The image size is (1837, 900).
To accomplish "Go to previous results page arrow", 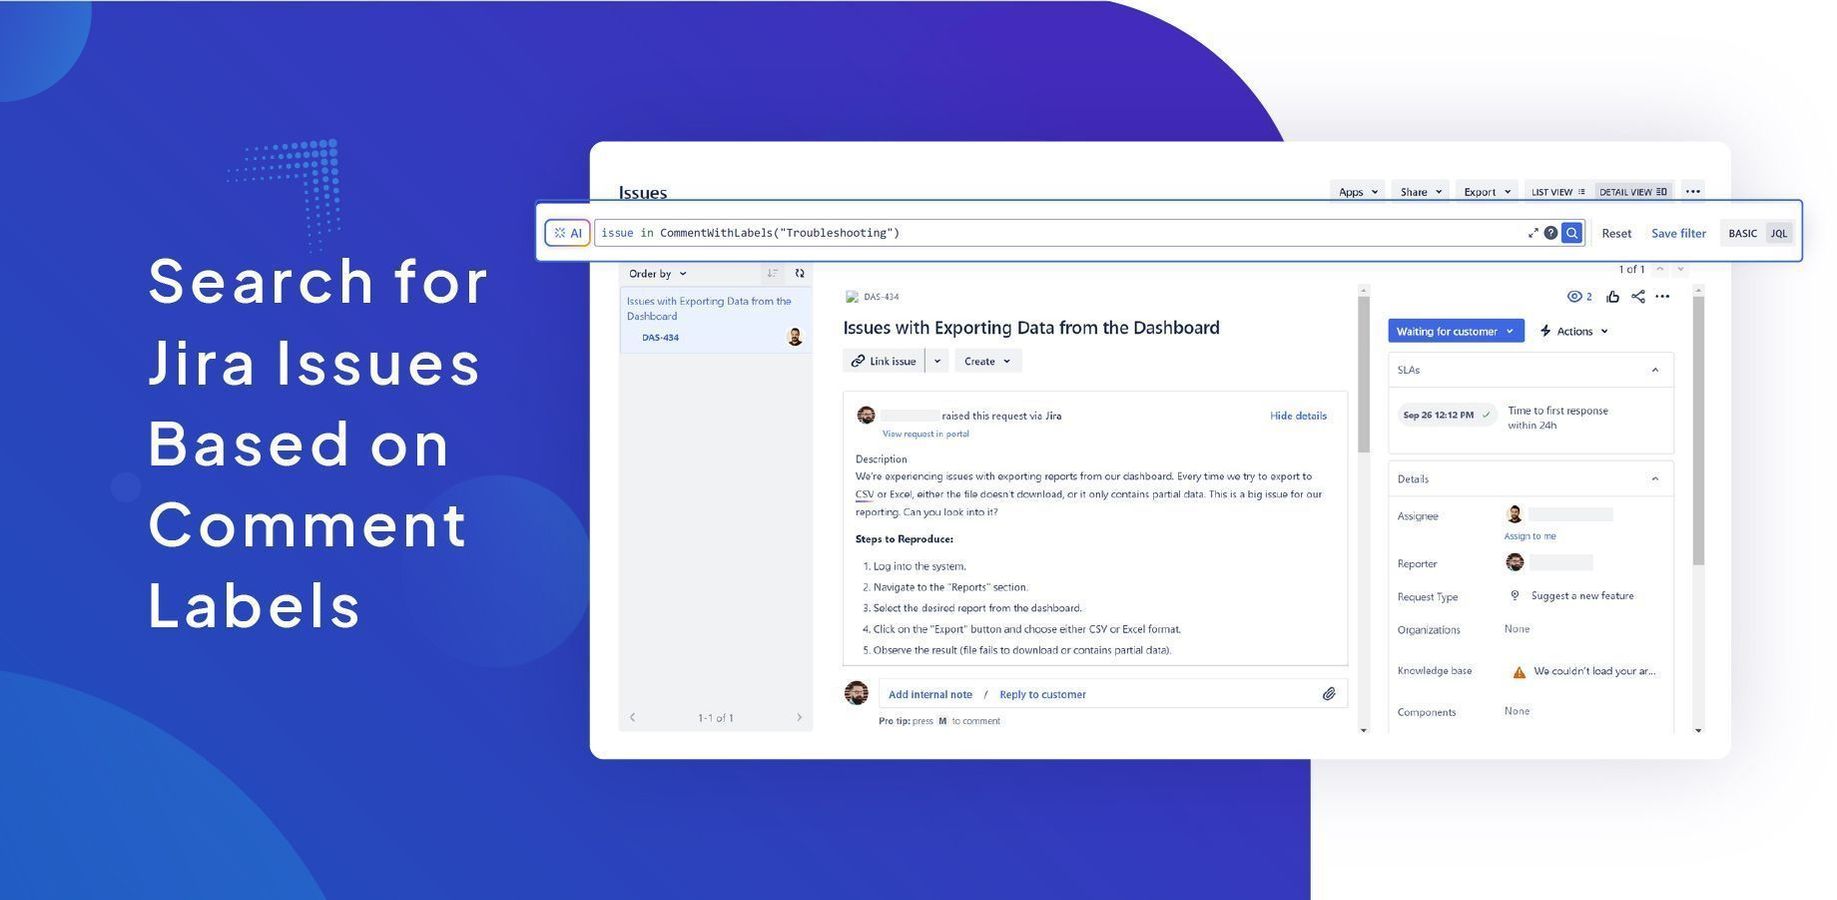I will click(632, 717).
